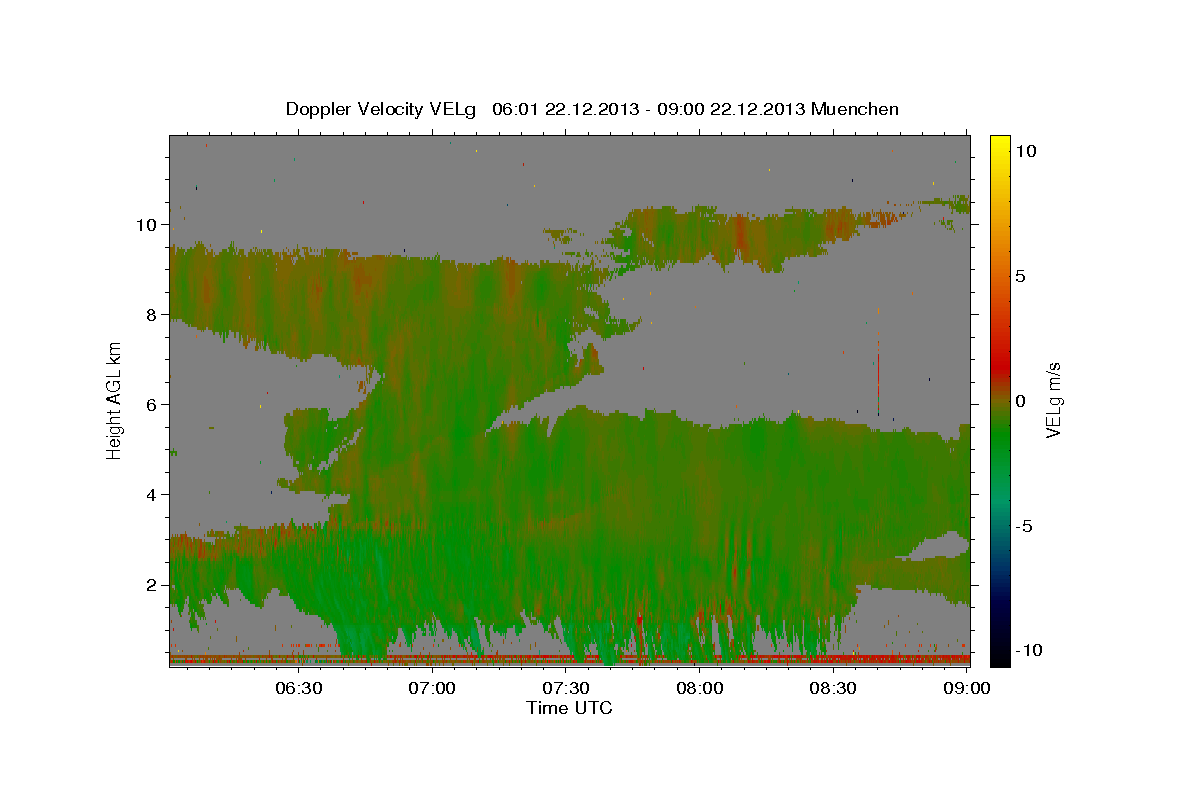
Task: Click the yellow top of the colorbar
Action: pos(999,142)
